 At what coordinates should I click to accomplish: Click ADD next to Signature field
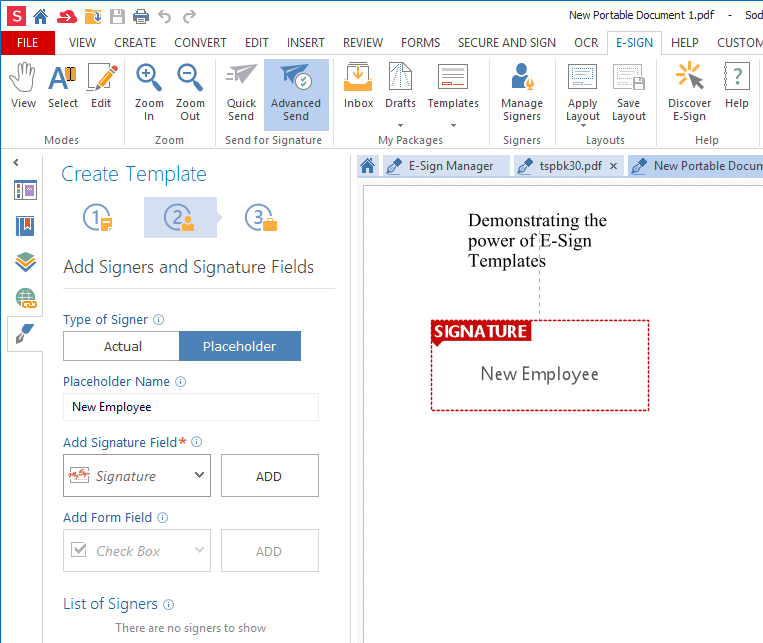click(270, 476)
